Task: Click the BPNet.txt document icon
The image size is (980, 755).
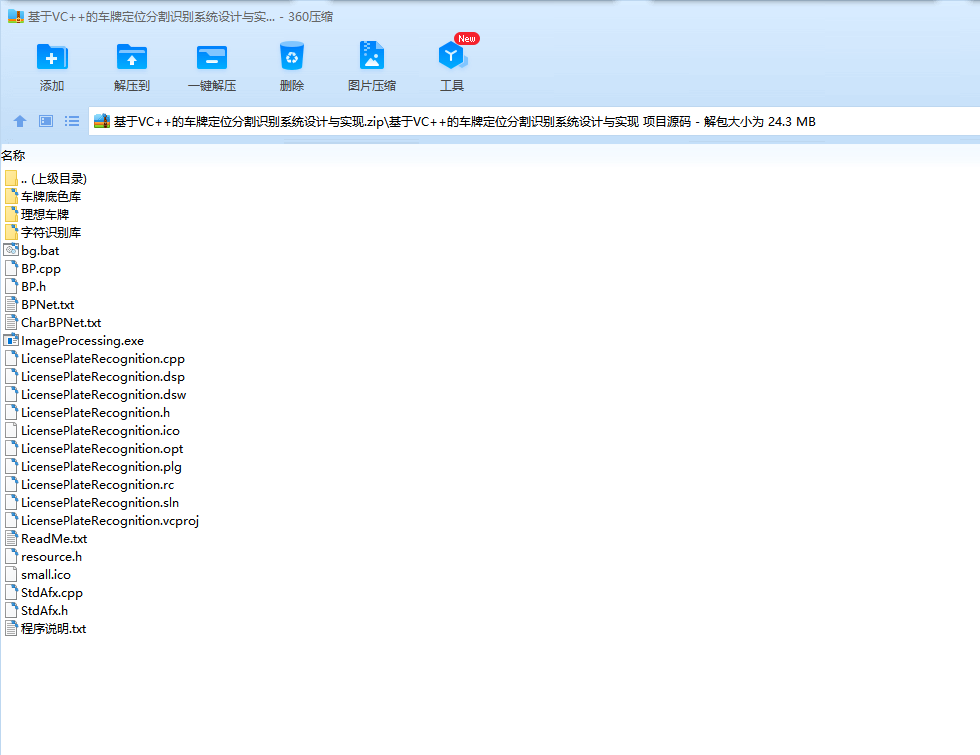Action: pyautogui.click(x=11, y=305)
